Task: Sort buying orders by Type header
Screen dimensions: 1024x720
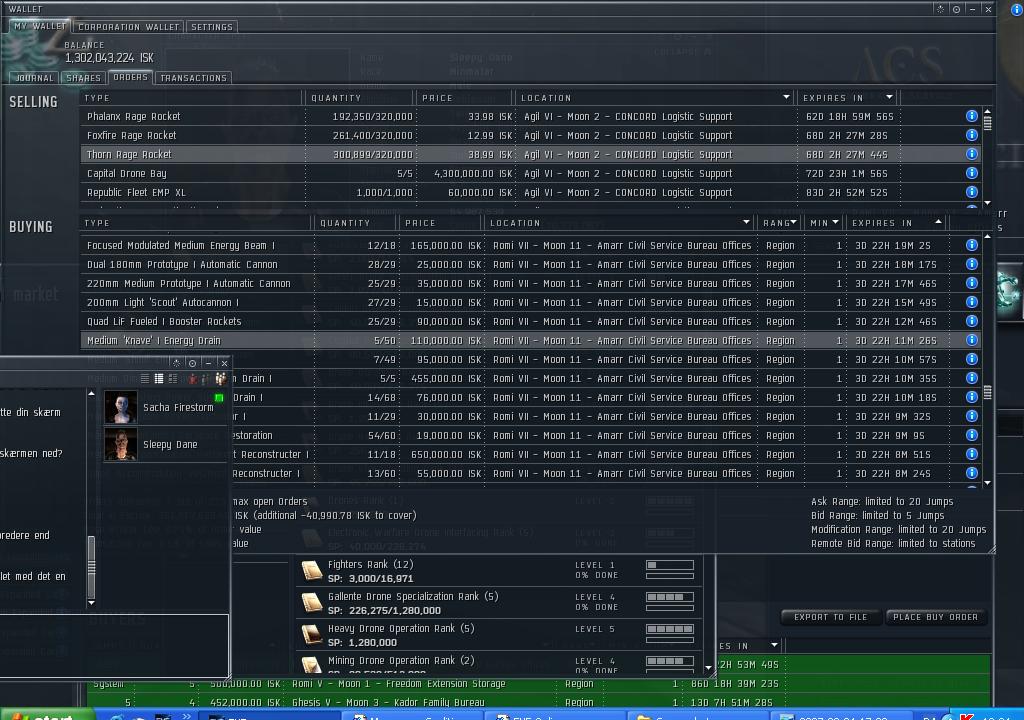Action: 195,223
